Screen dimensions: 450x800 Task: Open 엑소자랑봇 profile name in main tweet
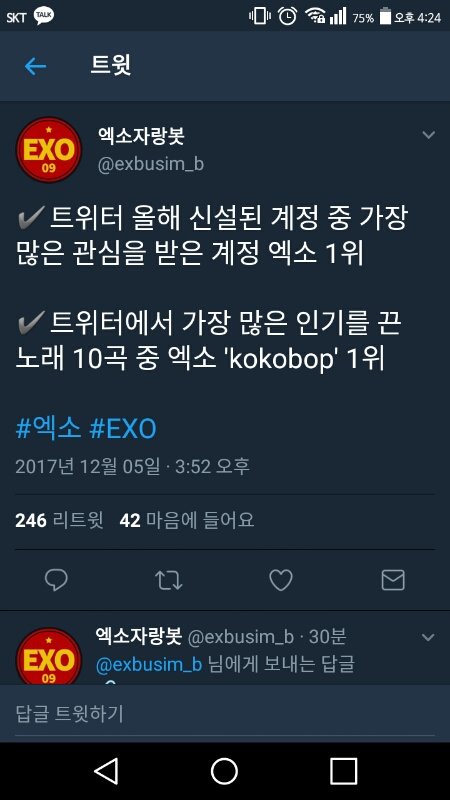141,136
